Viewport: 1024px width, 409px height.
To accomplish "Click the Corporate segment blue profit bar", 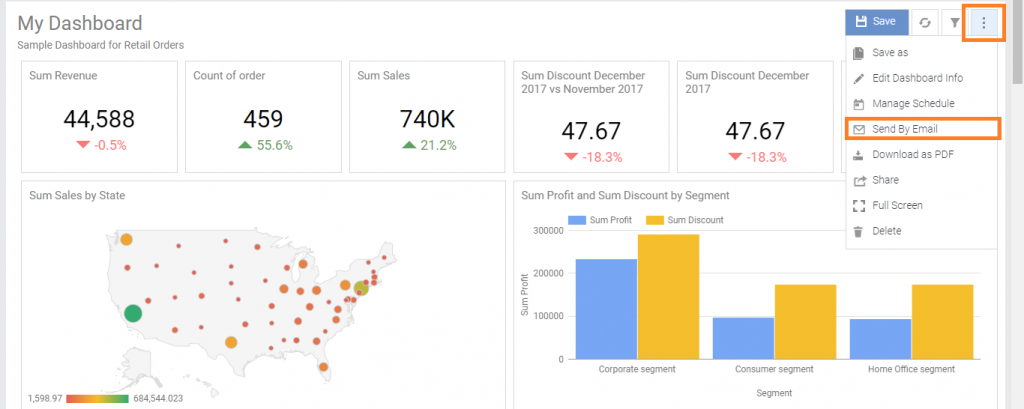I will click(x=606, y=308).
